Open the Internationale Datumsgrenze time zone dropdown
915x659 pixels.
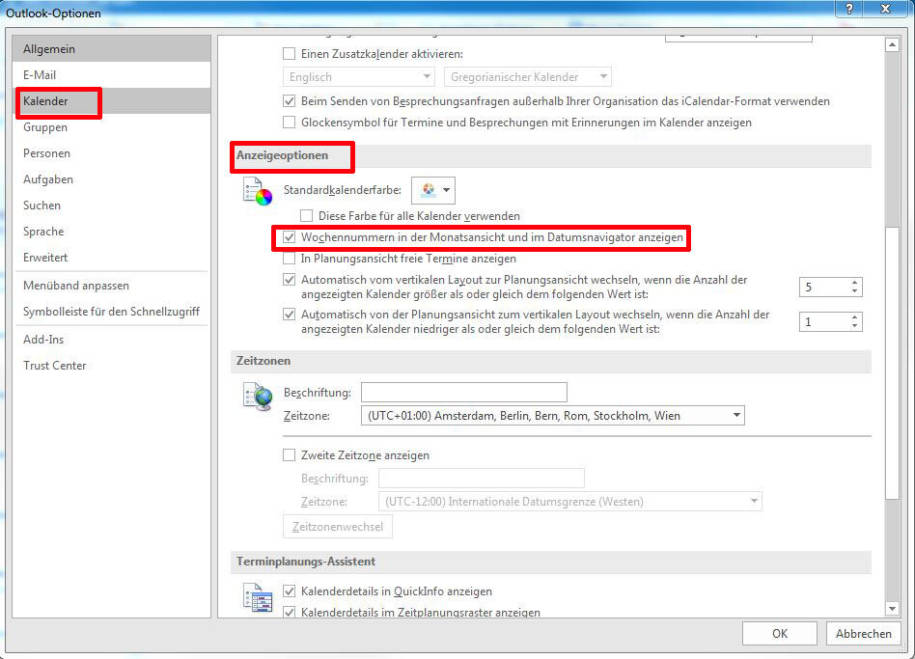(570, 501)
